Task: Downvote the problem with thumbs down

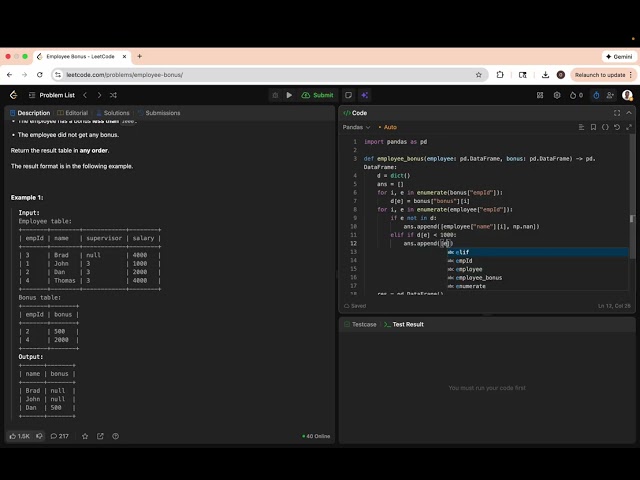Action: (40, 436)
